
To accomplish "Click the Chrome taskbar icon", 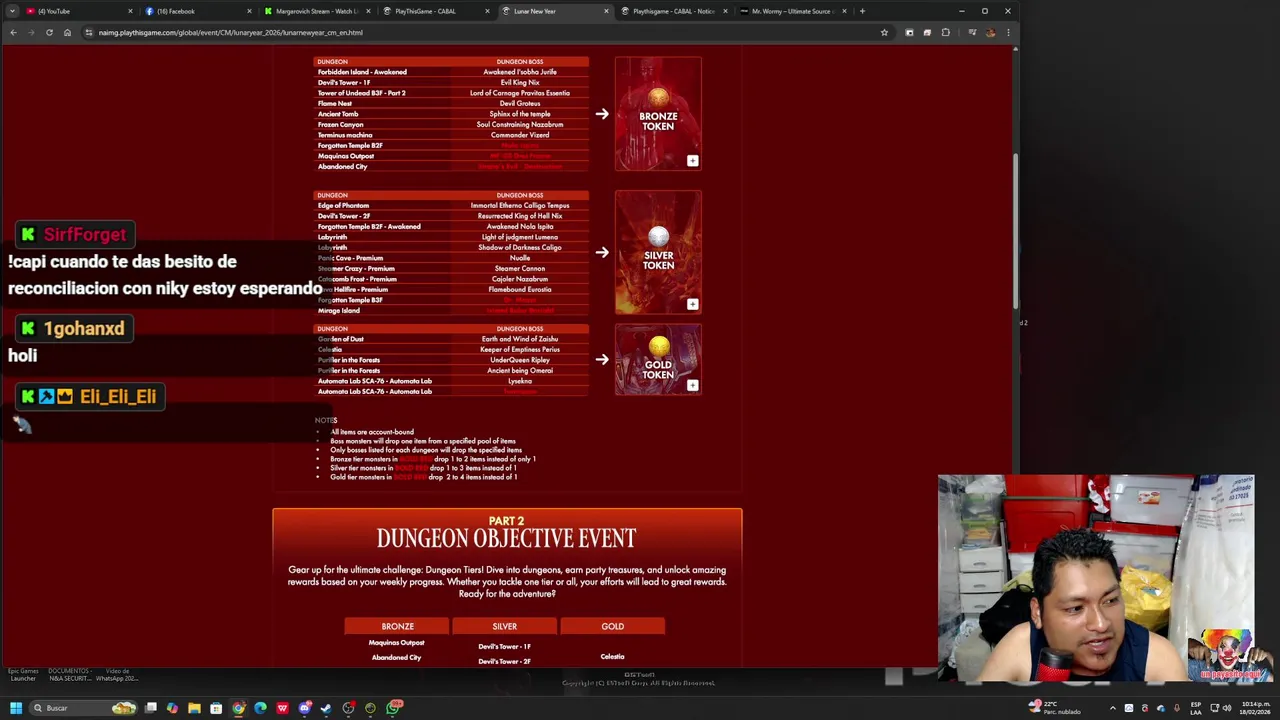I will click(238, 708).
